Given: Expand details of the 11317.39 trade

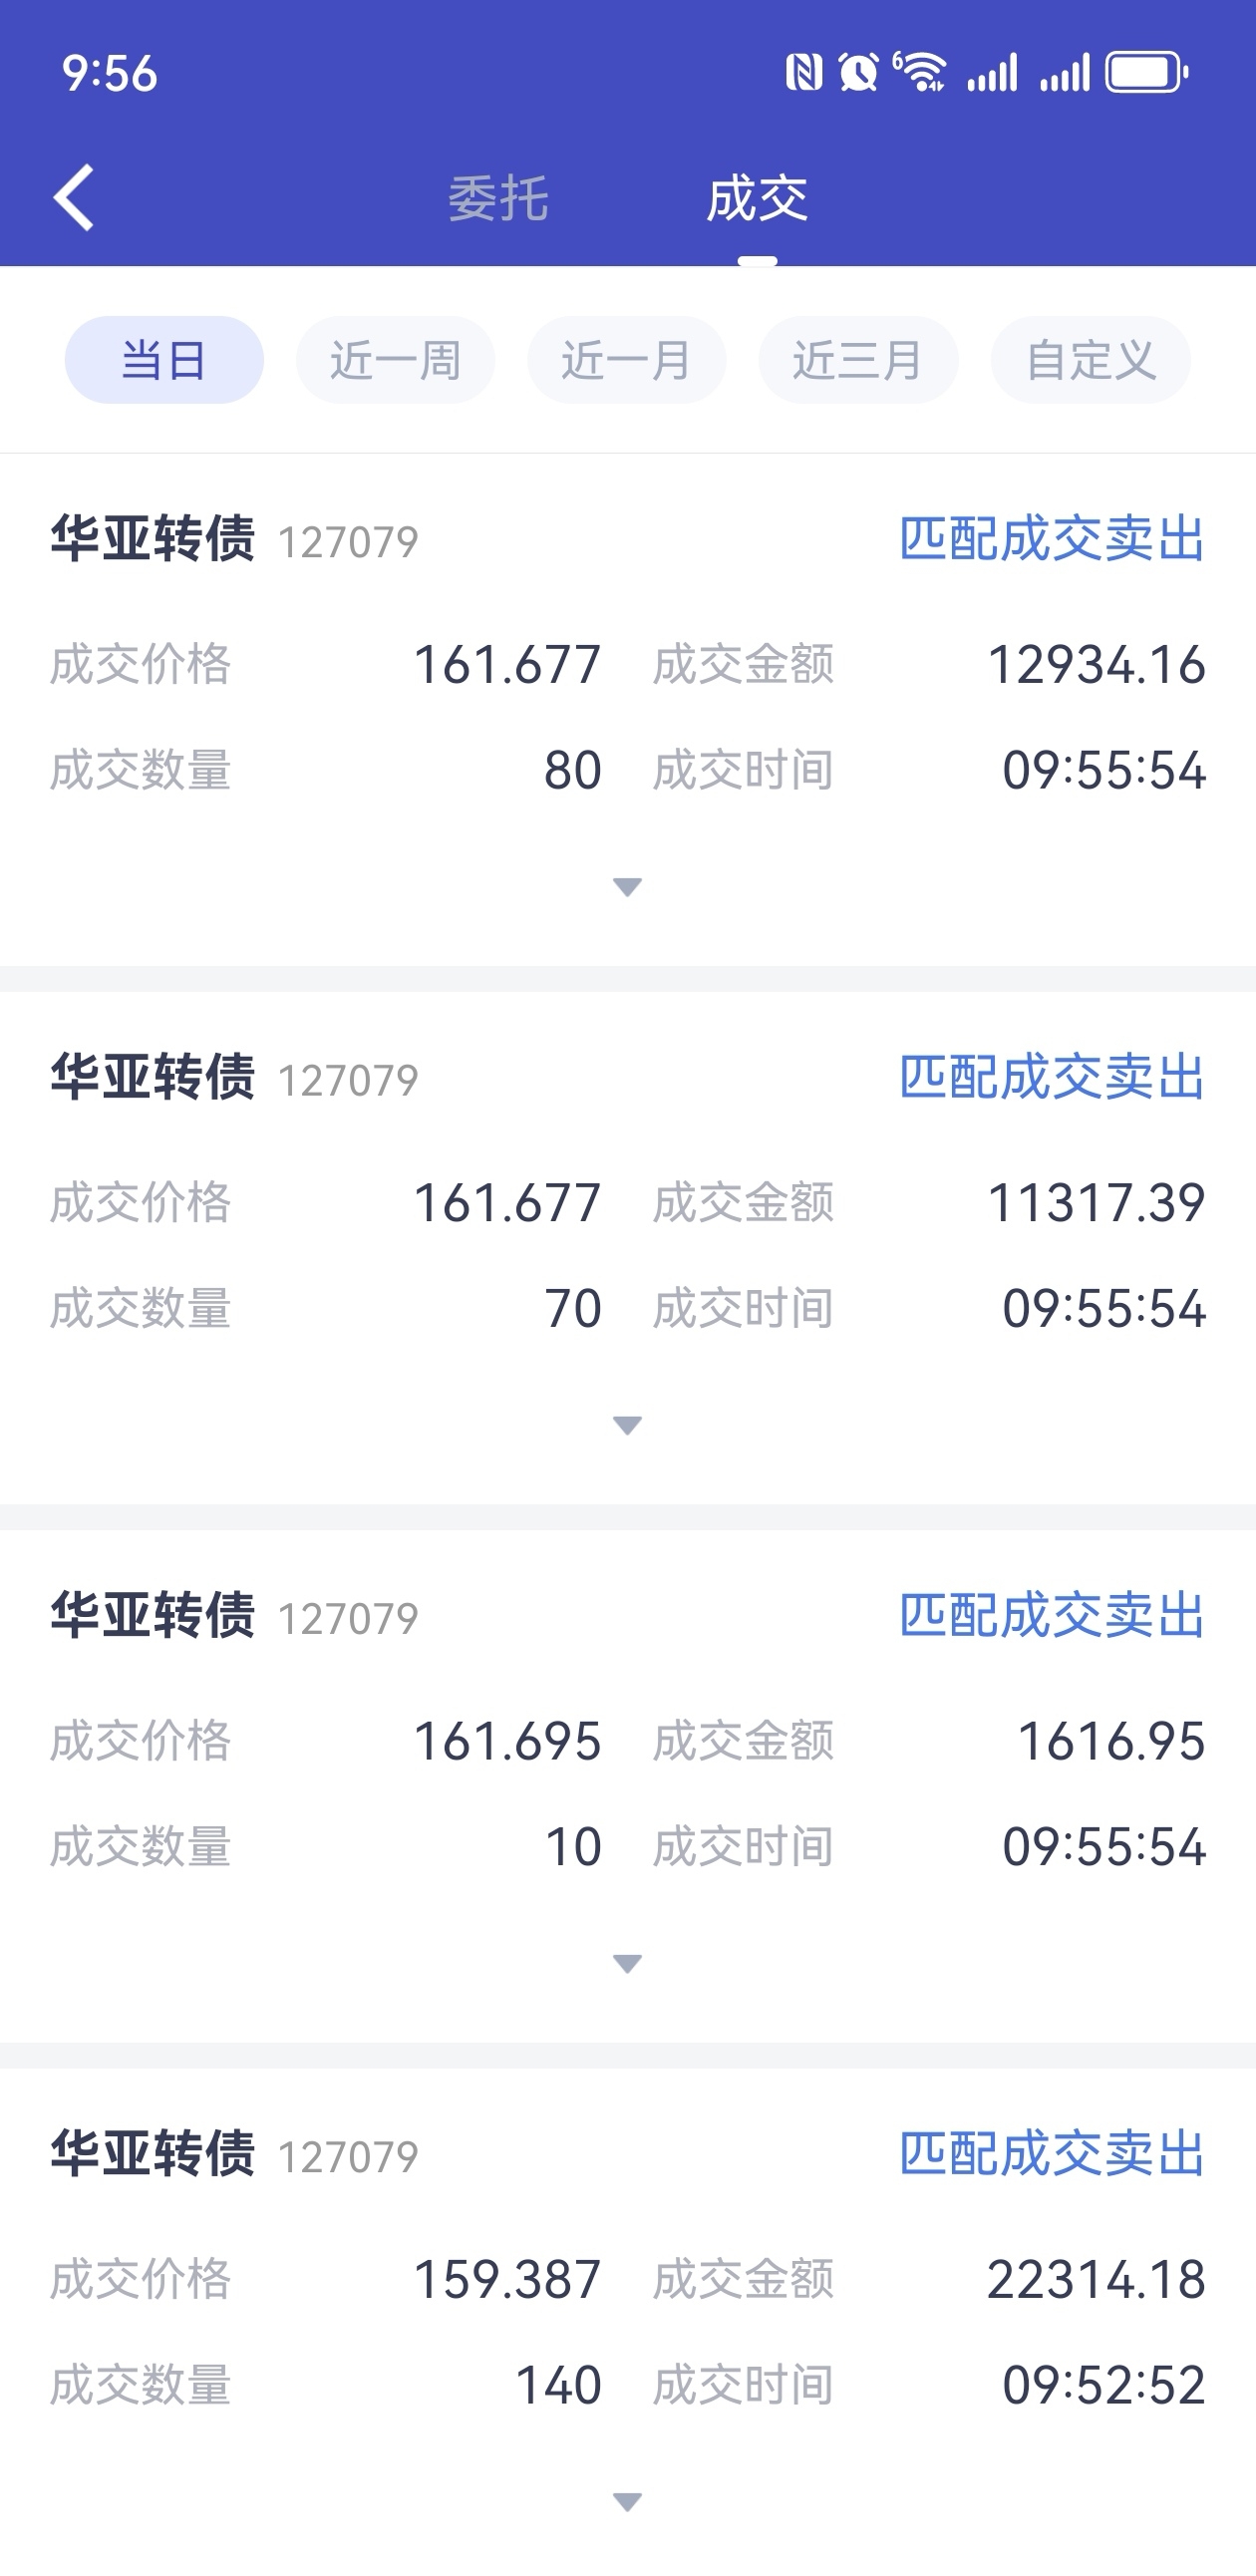Looking at the screenshot, I should click(627, 1425).
